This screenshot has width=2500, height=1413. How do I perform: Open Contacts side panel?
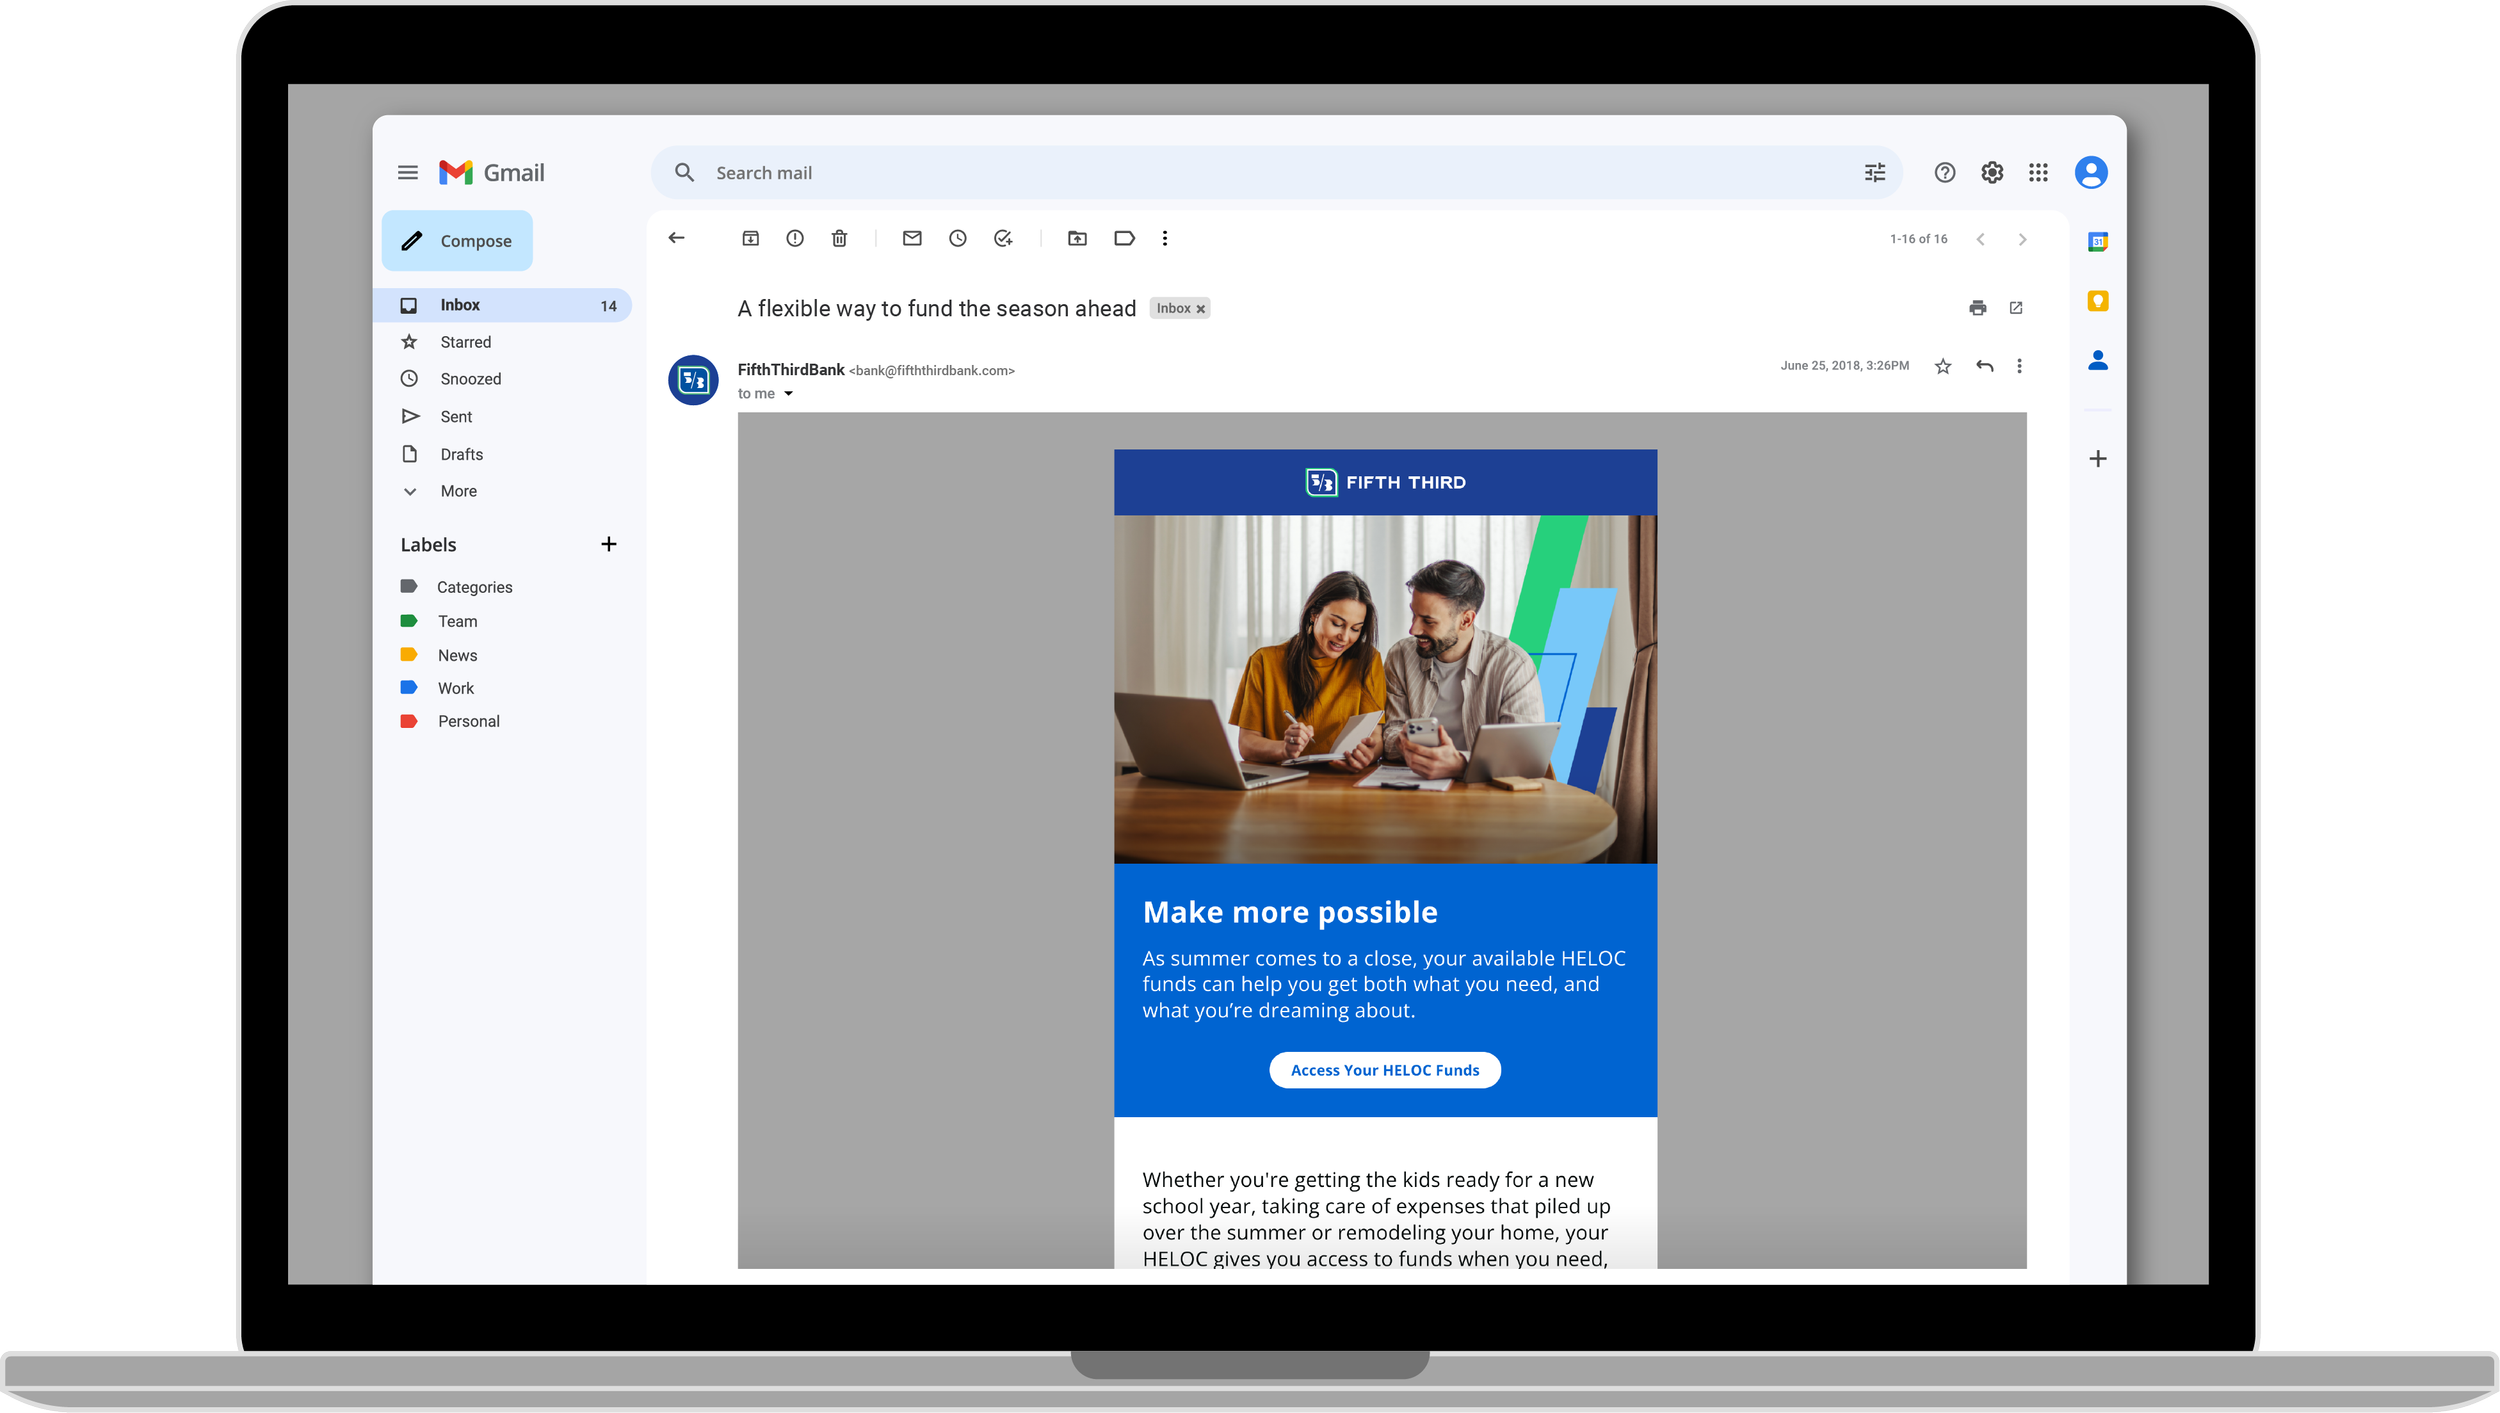tap(2098, 360)
